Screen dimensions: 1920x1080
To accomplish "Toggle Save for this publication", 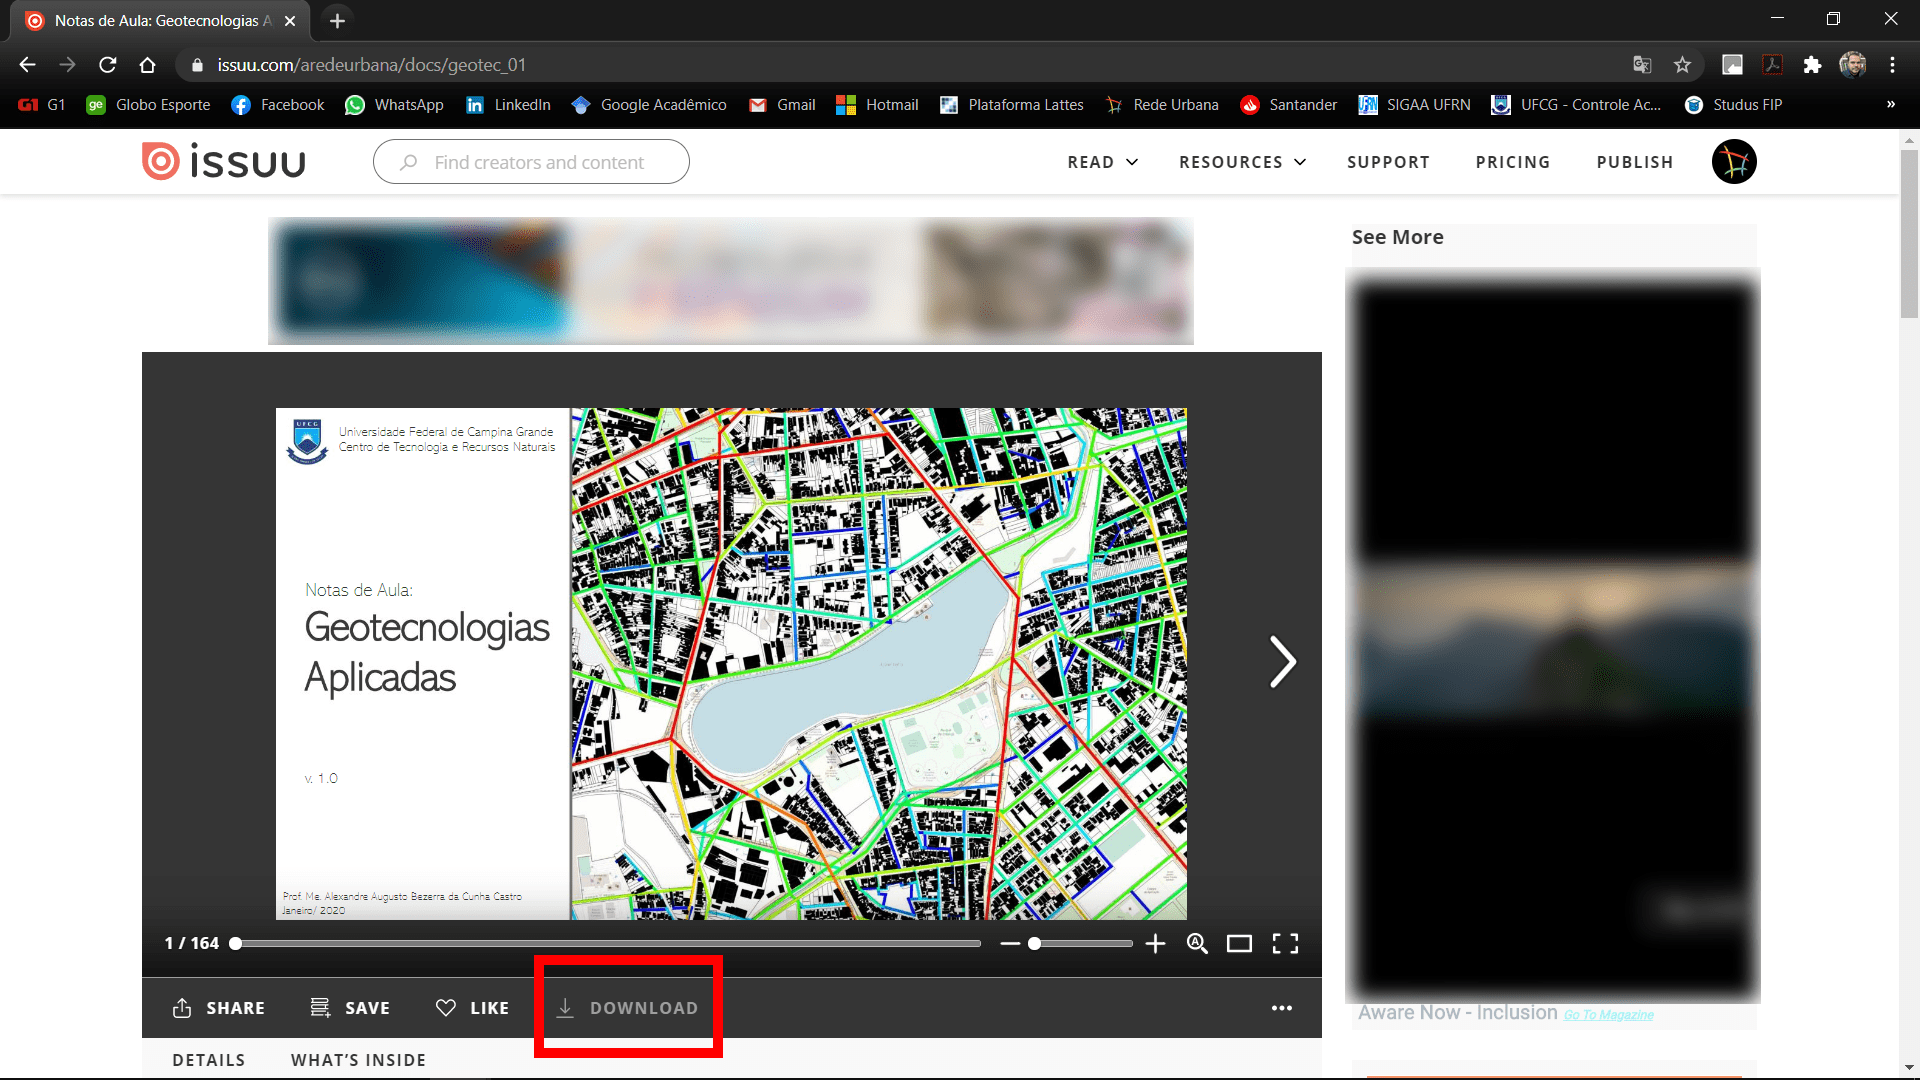I will pyautogui.click(x=349, y=1008).
